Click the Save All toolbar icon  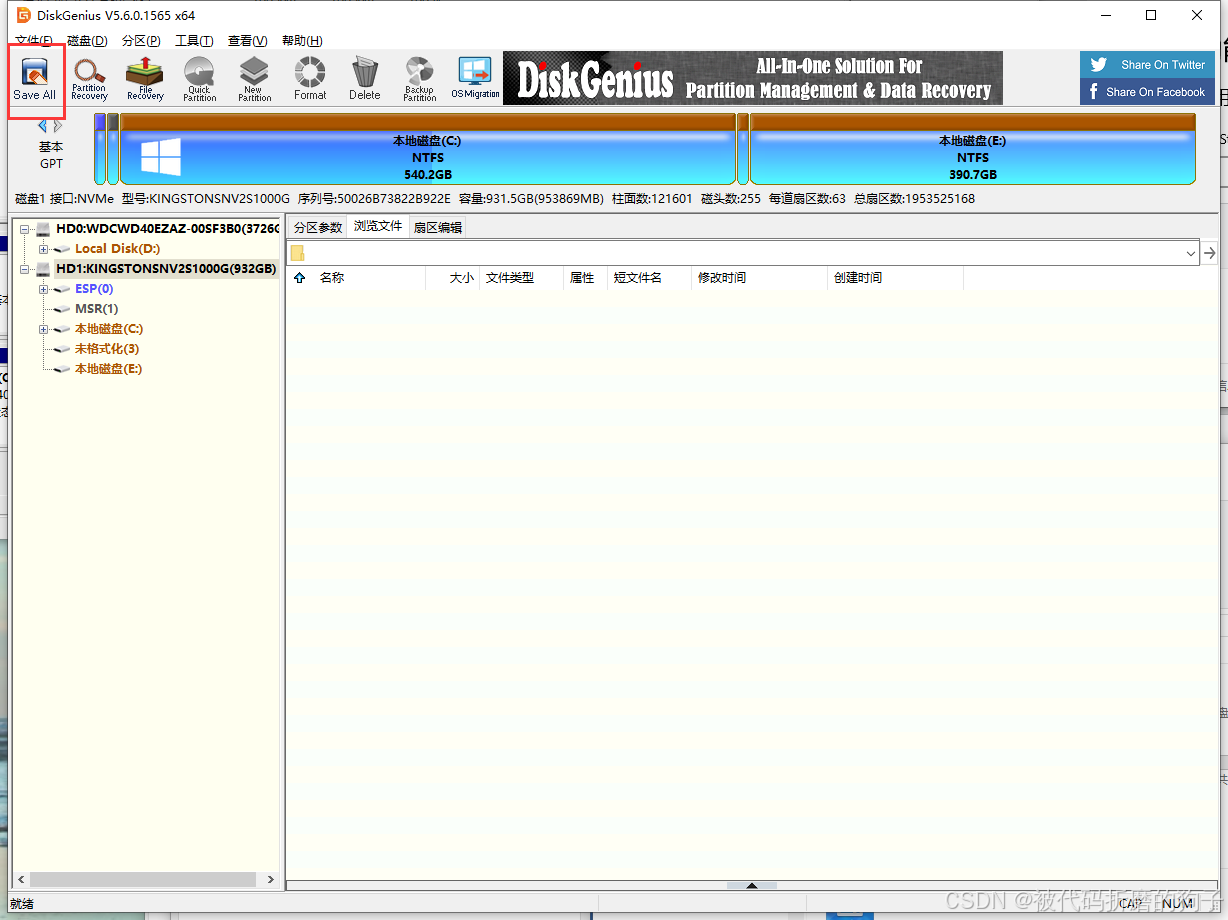coord(35,79)
